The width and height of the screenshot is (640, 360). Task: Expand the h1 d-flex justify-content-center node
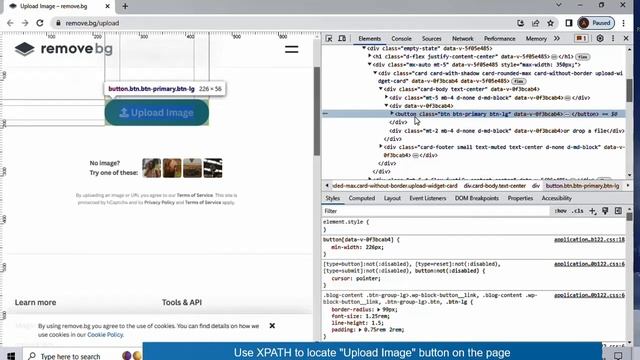[370, 56]
